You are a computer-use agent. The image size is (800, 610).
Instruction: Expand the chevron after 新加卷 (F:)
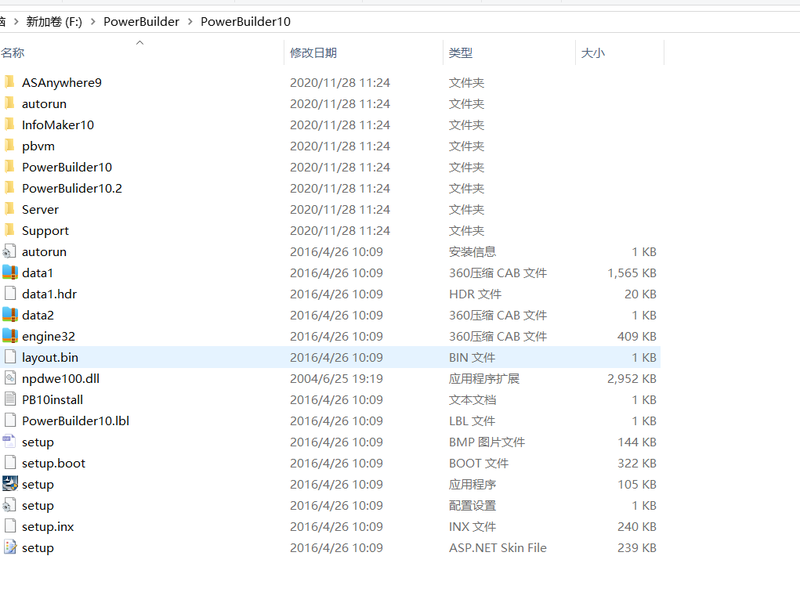pos(93,22)
